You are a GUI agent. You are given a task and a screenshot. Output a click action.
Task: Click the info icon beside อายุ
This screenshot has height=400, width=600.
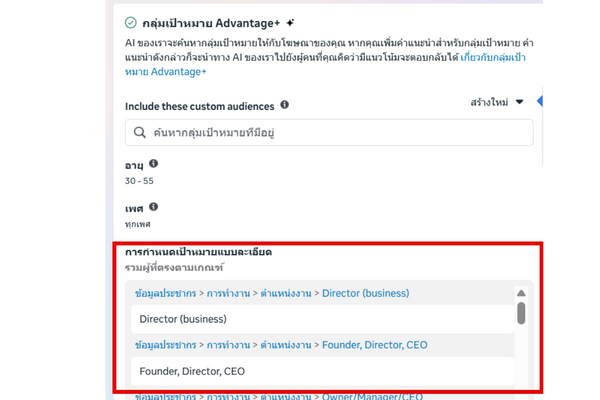[x=153, y=163]
